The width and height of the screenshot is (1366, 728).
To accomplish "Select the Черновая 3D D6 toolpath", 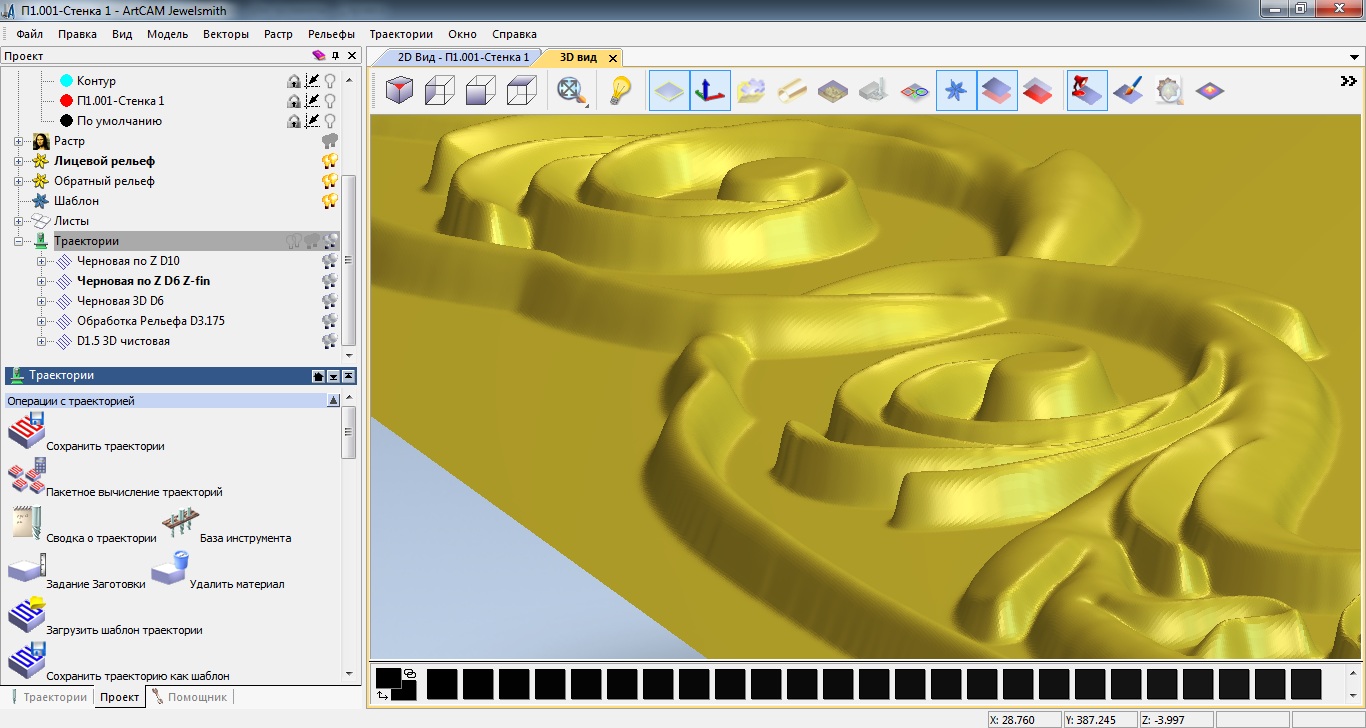I will coord(120,301).
